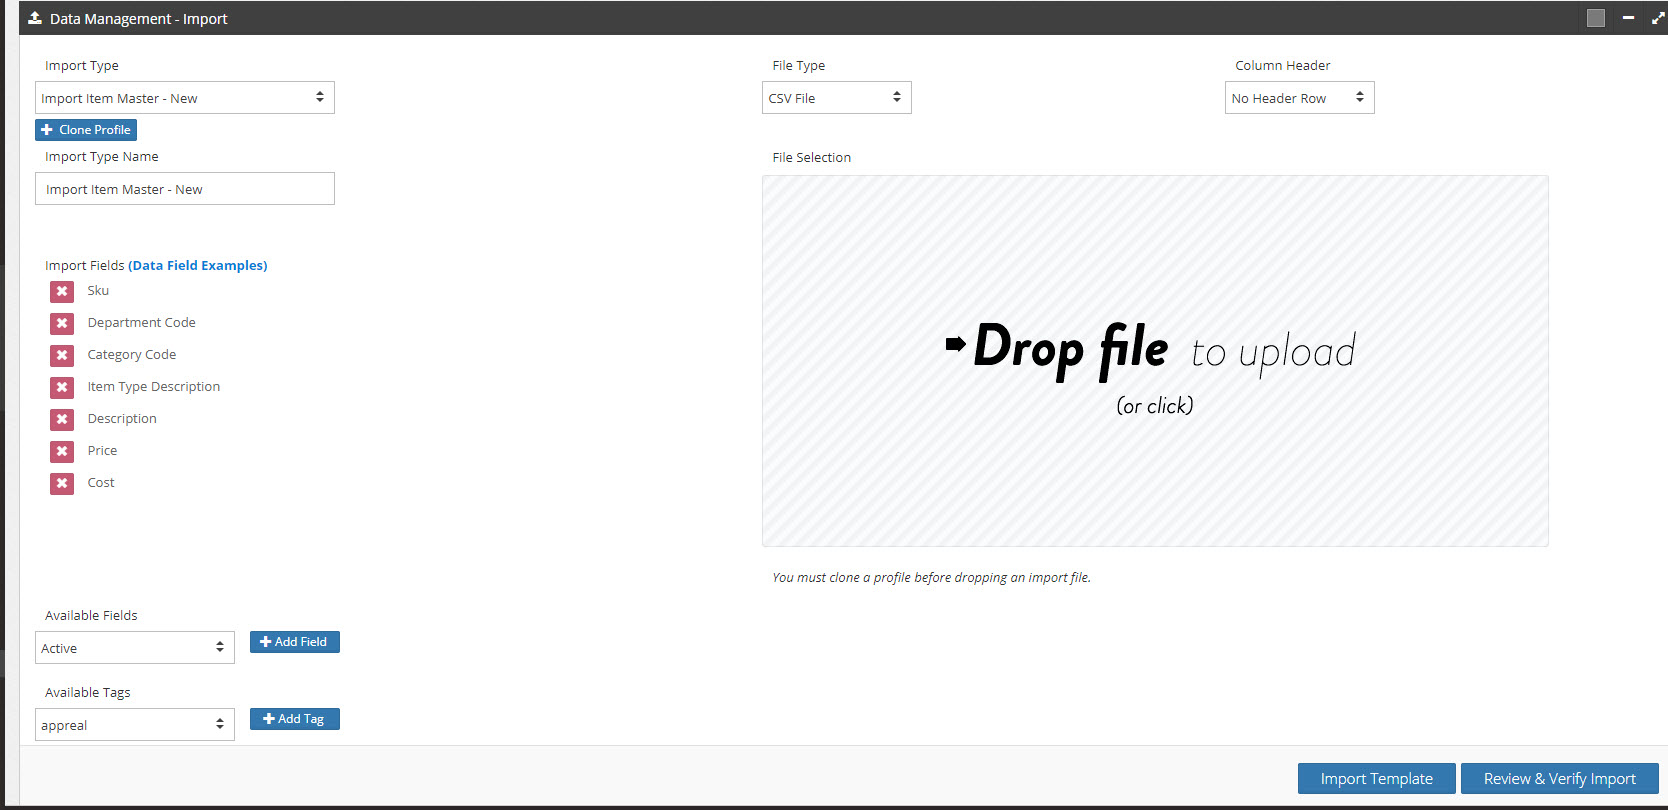Click the upload icon in title bar
This screenshot has height=810, width=1668.
click(35, 18)
